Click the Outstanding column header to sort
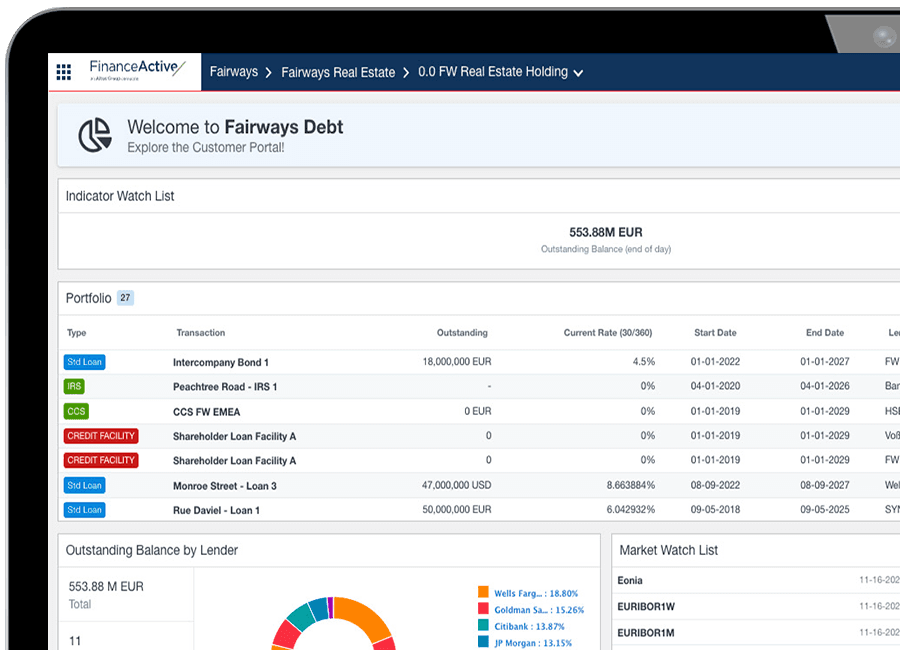 pos(462,333)
